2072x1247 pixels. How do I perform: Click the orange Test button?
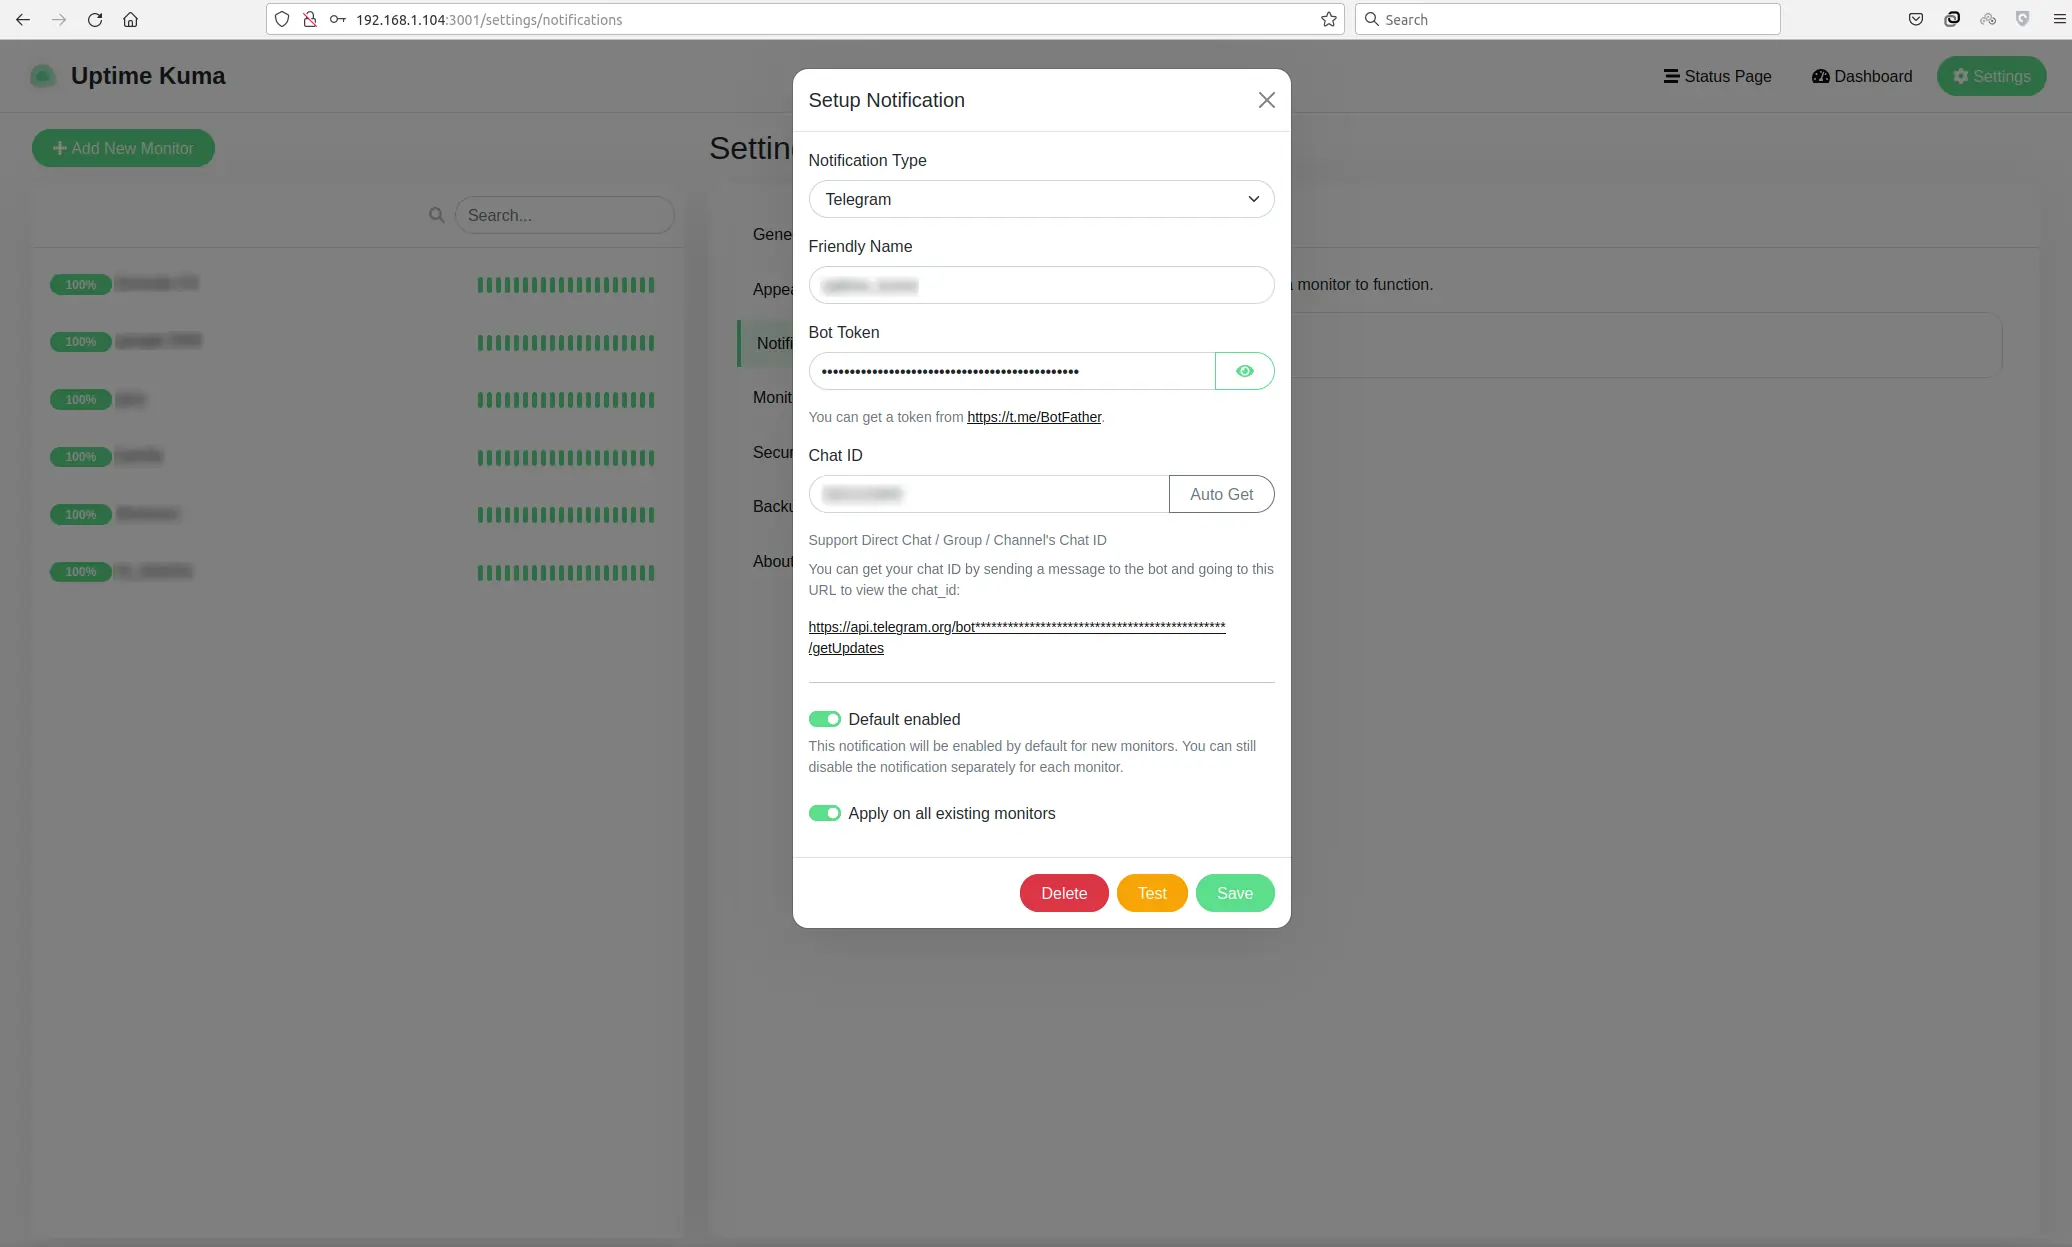point(1152,893)
